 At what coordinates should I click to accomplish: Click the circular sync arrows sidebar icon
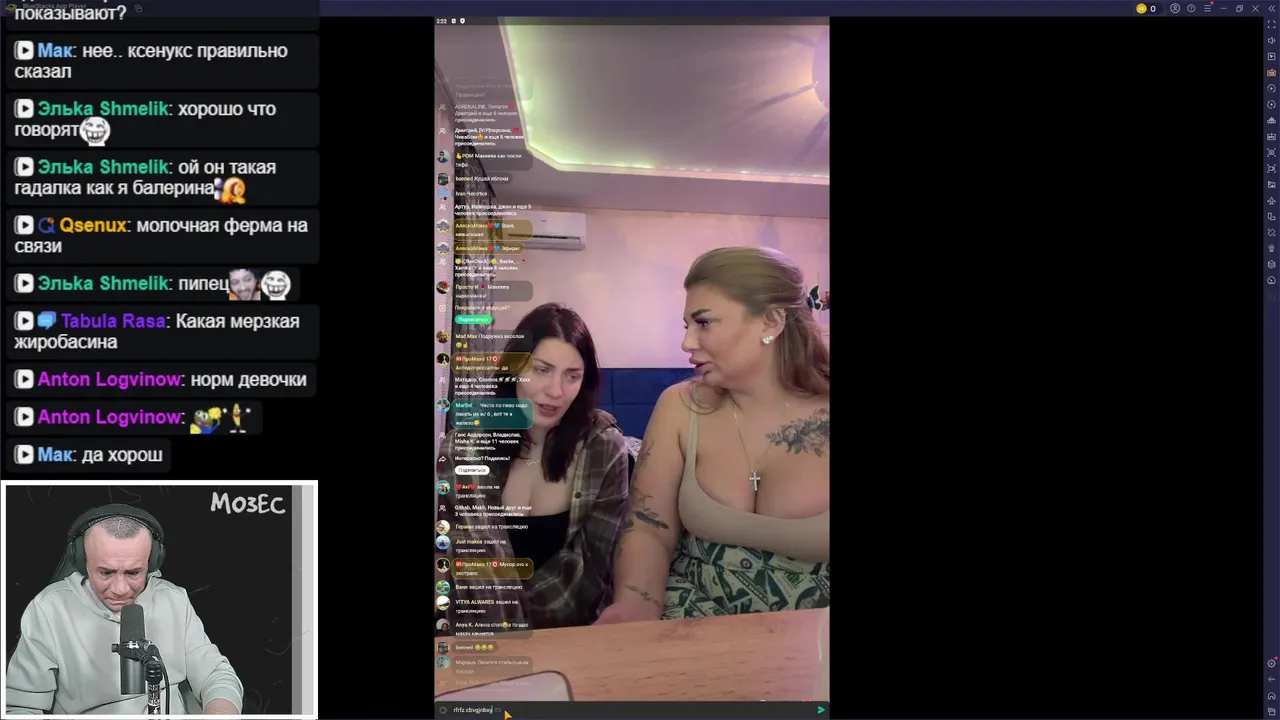coord(1272,105)
